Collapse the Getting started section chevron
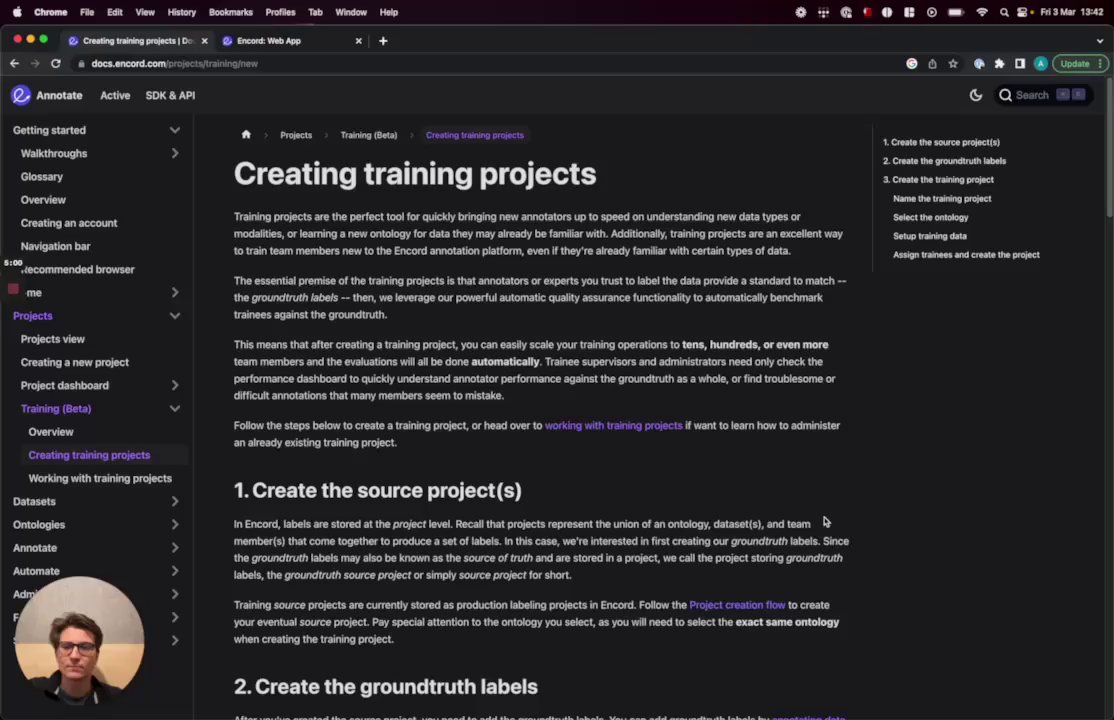The width and height of the screenshot is (1114, 720). [x=175, y=130]
